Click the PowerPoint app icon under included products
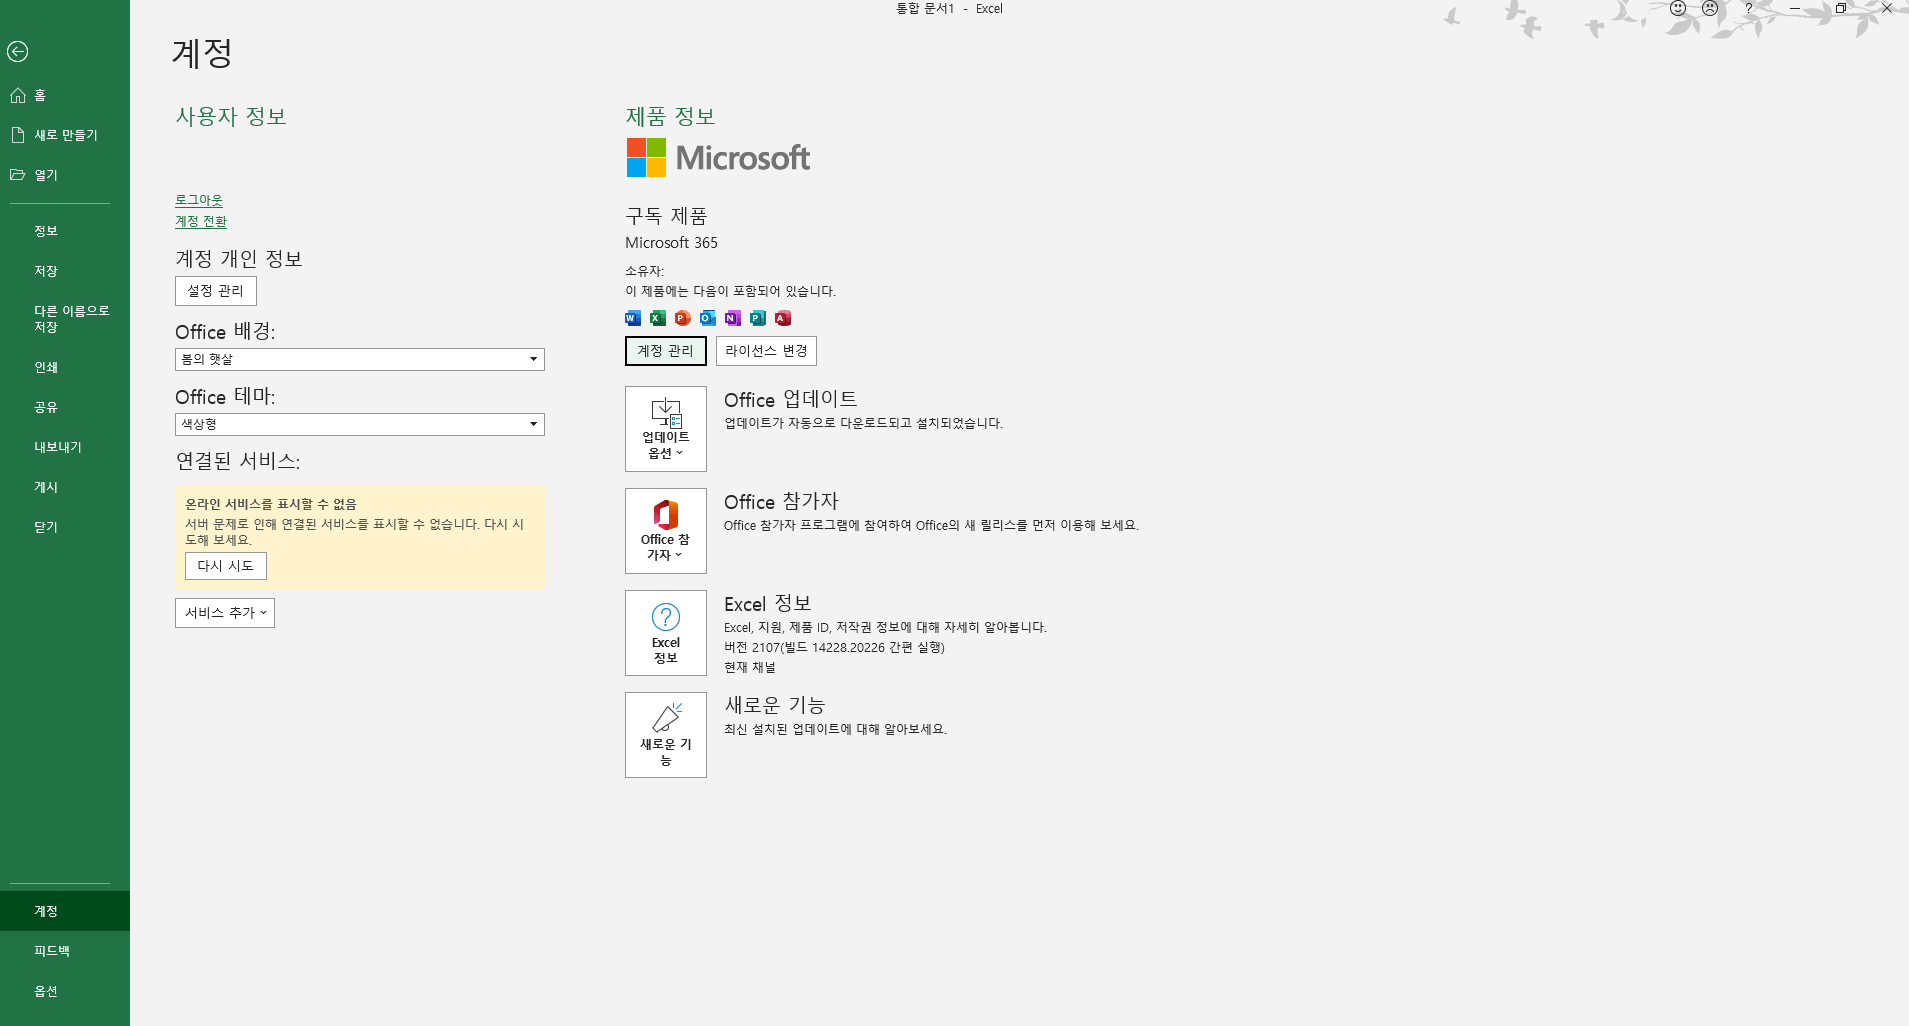This screenshot has width=1909, height=1026. coord(683,318)
